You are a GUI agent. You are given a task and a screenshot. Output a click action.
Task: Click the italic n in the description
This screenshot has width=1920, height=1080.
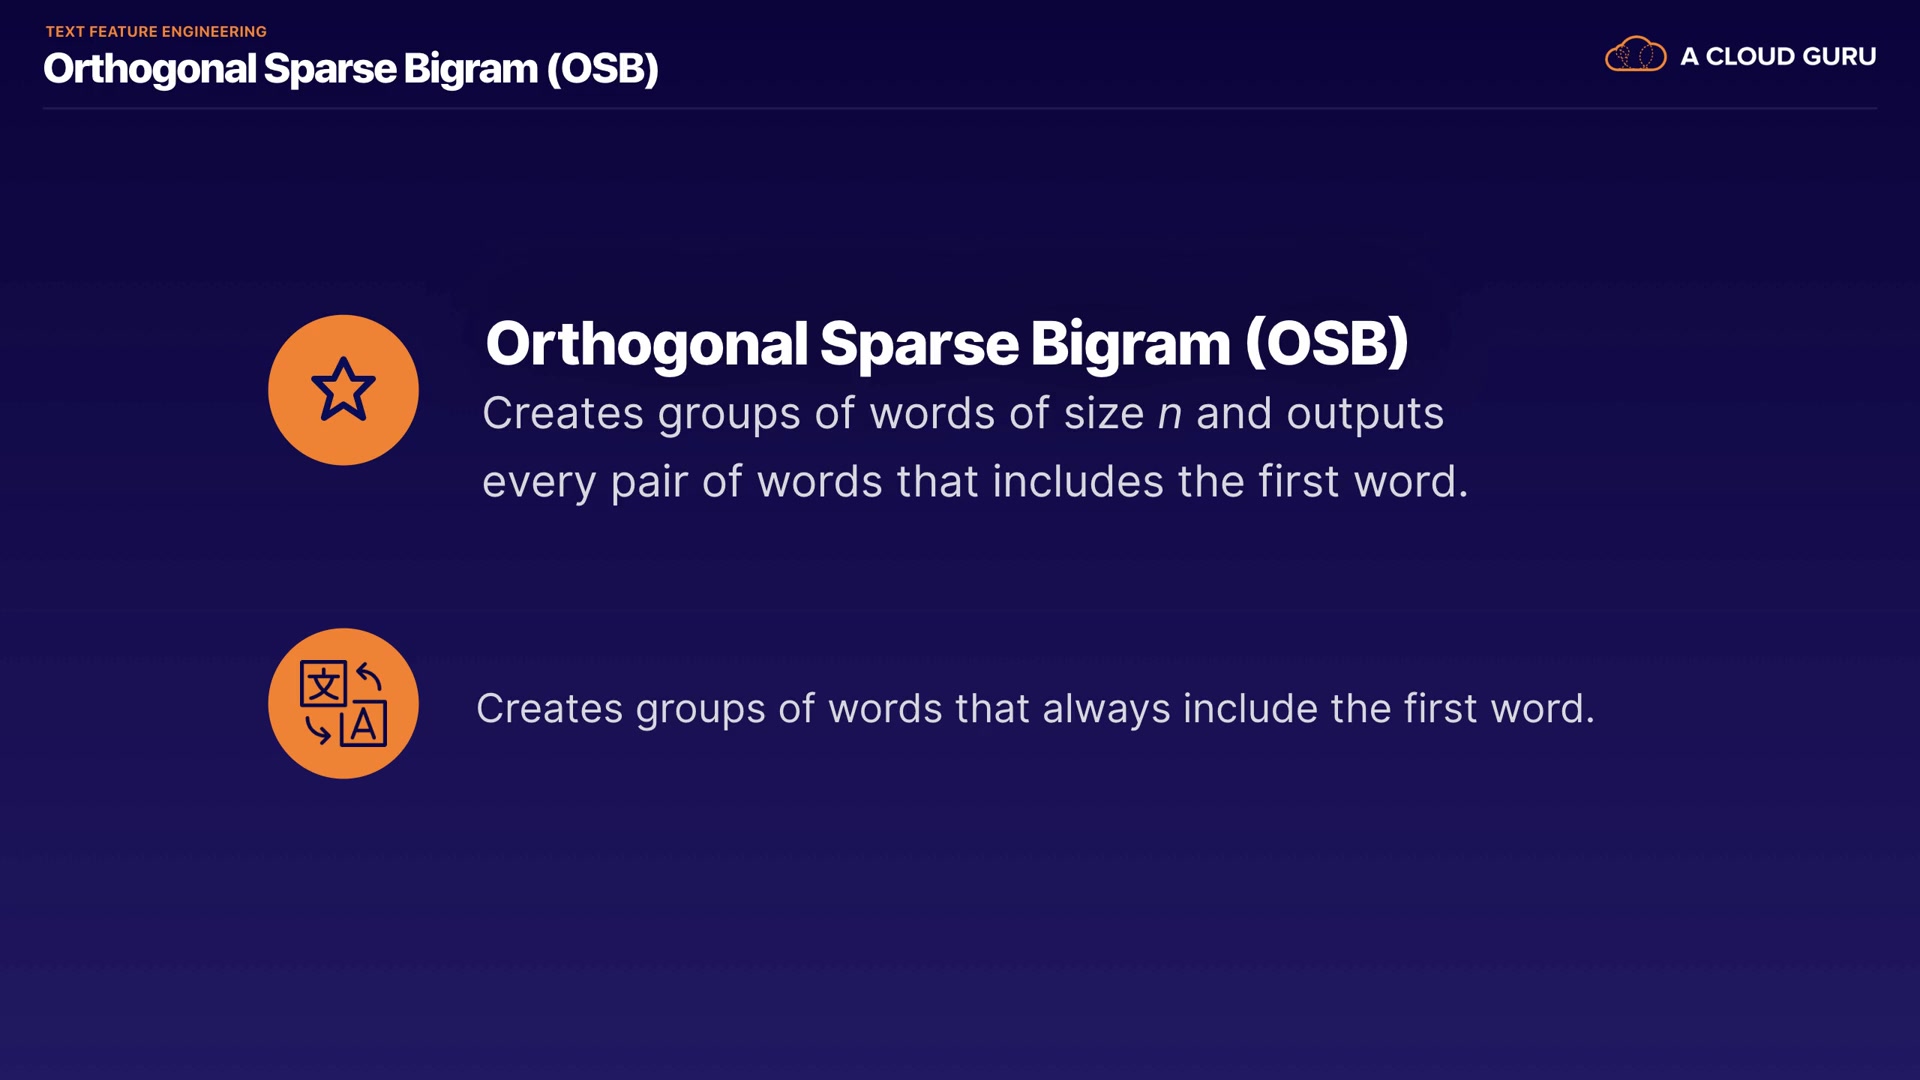pyautogui.click(x=1169, y=414)
